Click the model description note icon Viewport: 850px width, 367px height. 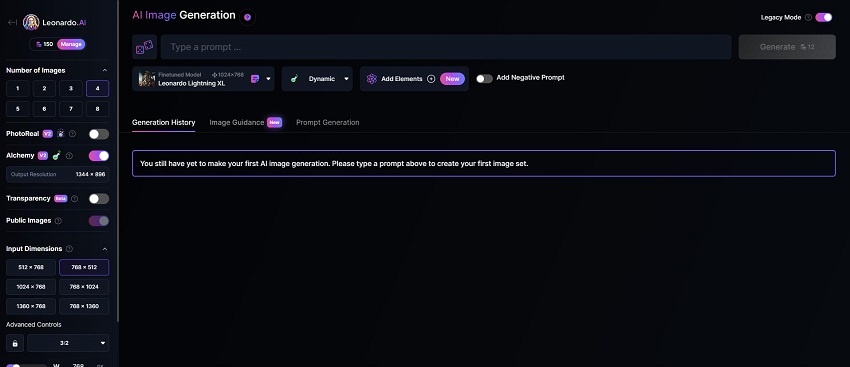pyautogui.click(x=255, y=79)
